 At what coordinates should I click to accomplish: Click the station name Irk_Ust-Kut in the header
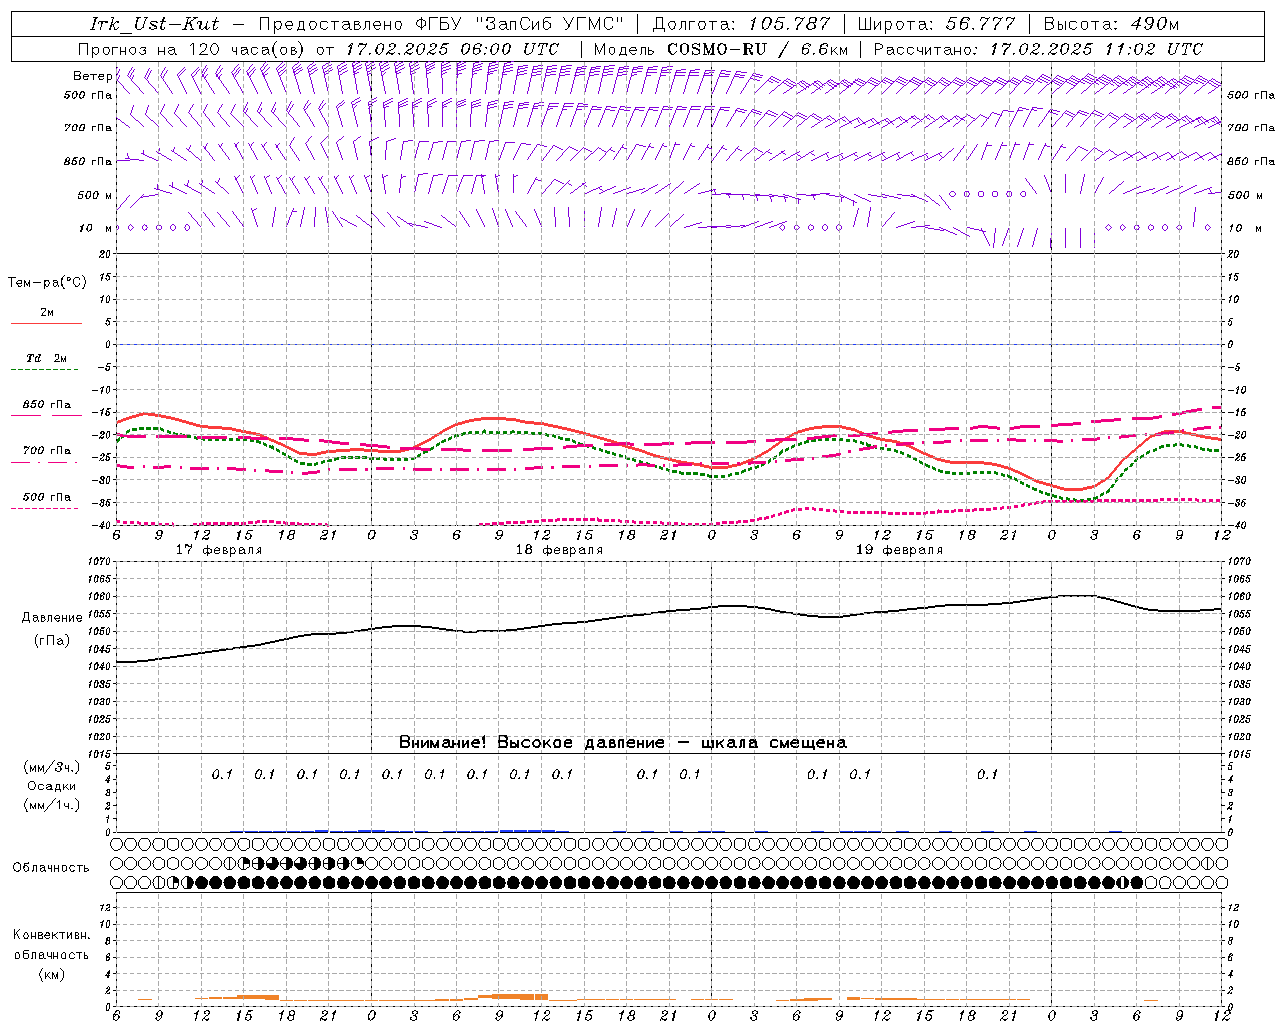(x=154, y=24)
